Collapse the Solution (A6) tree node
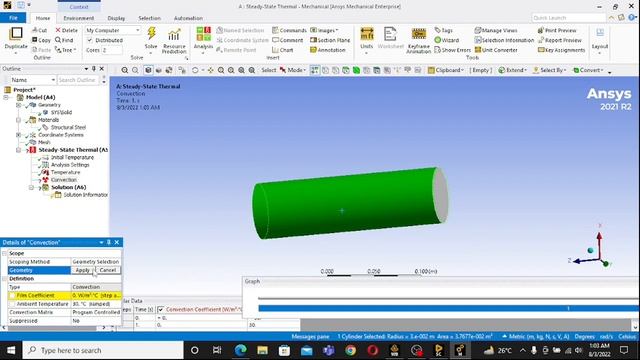The width and height of the screenshot is (640, 360). coord(31,187)
